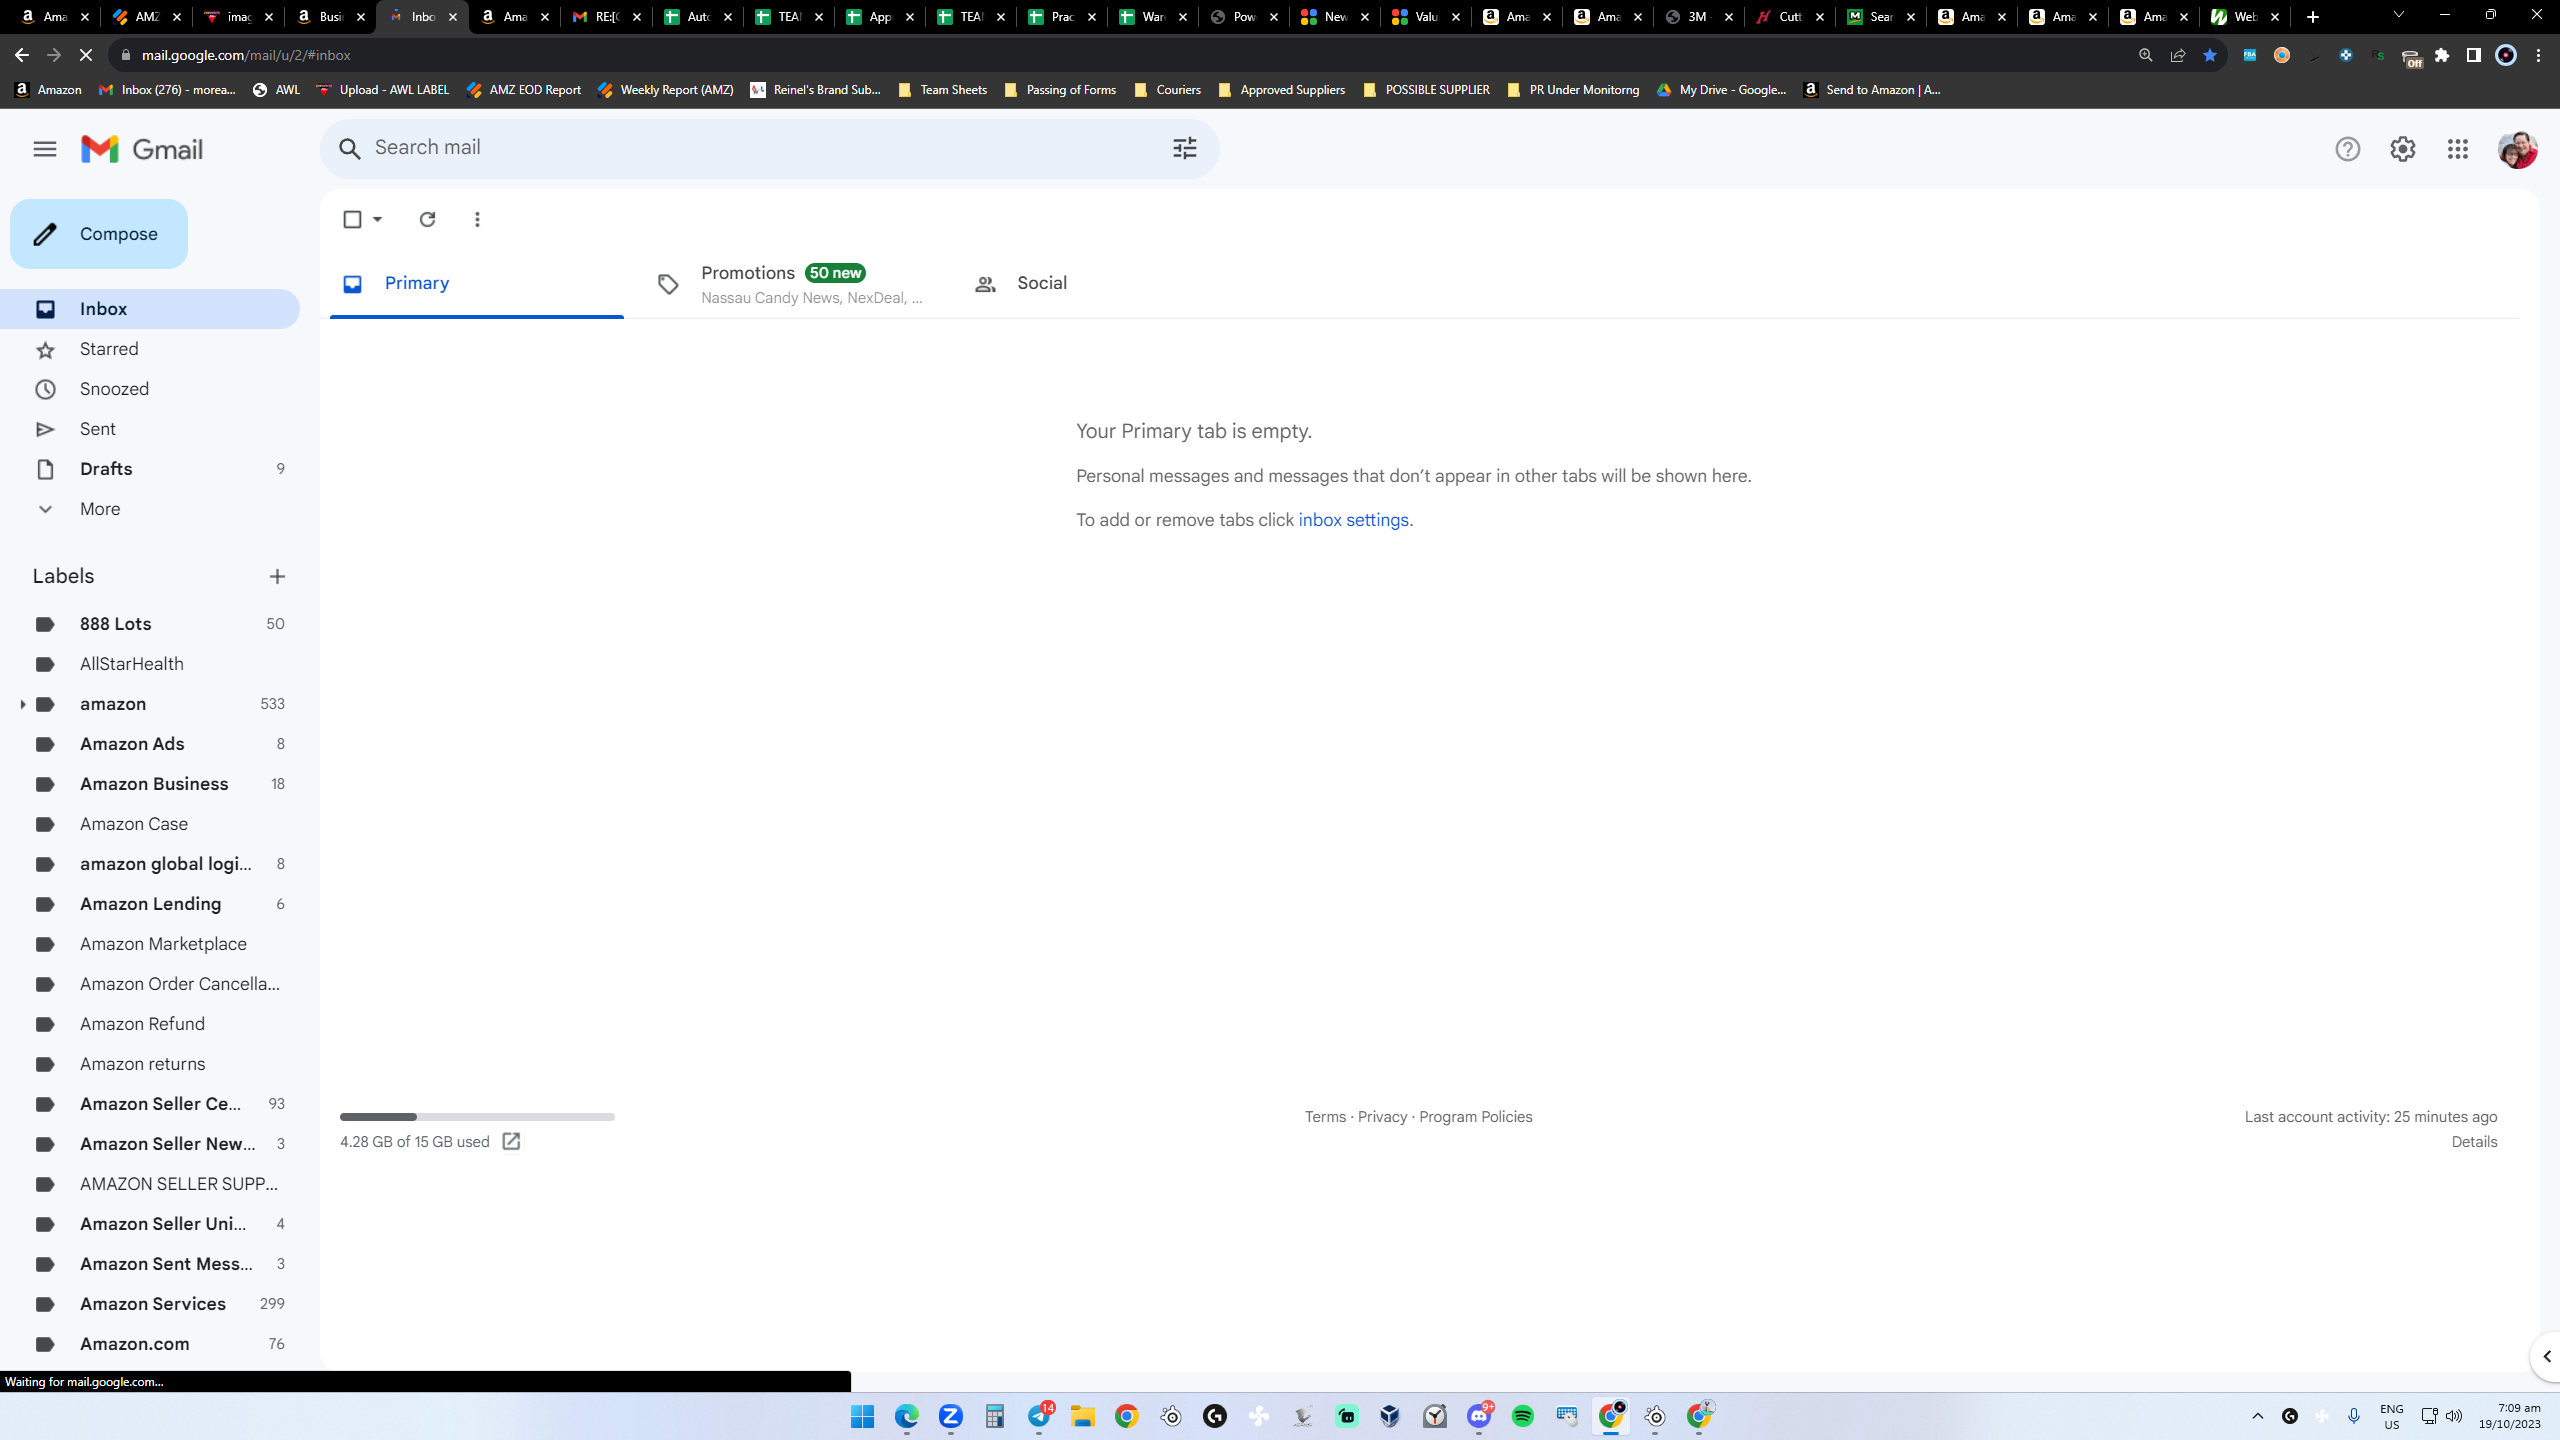
Task: Switch to the Primary tab
Action: click(477, 284)
